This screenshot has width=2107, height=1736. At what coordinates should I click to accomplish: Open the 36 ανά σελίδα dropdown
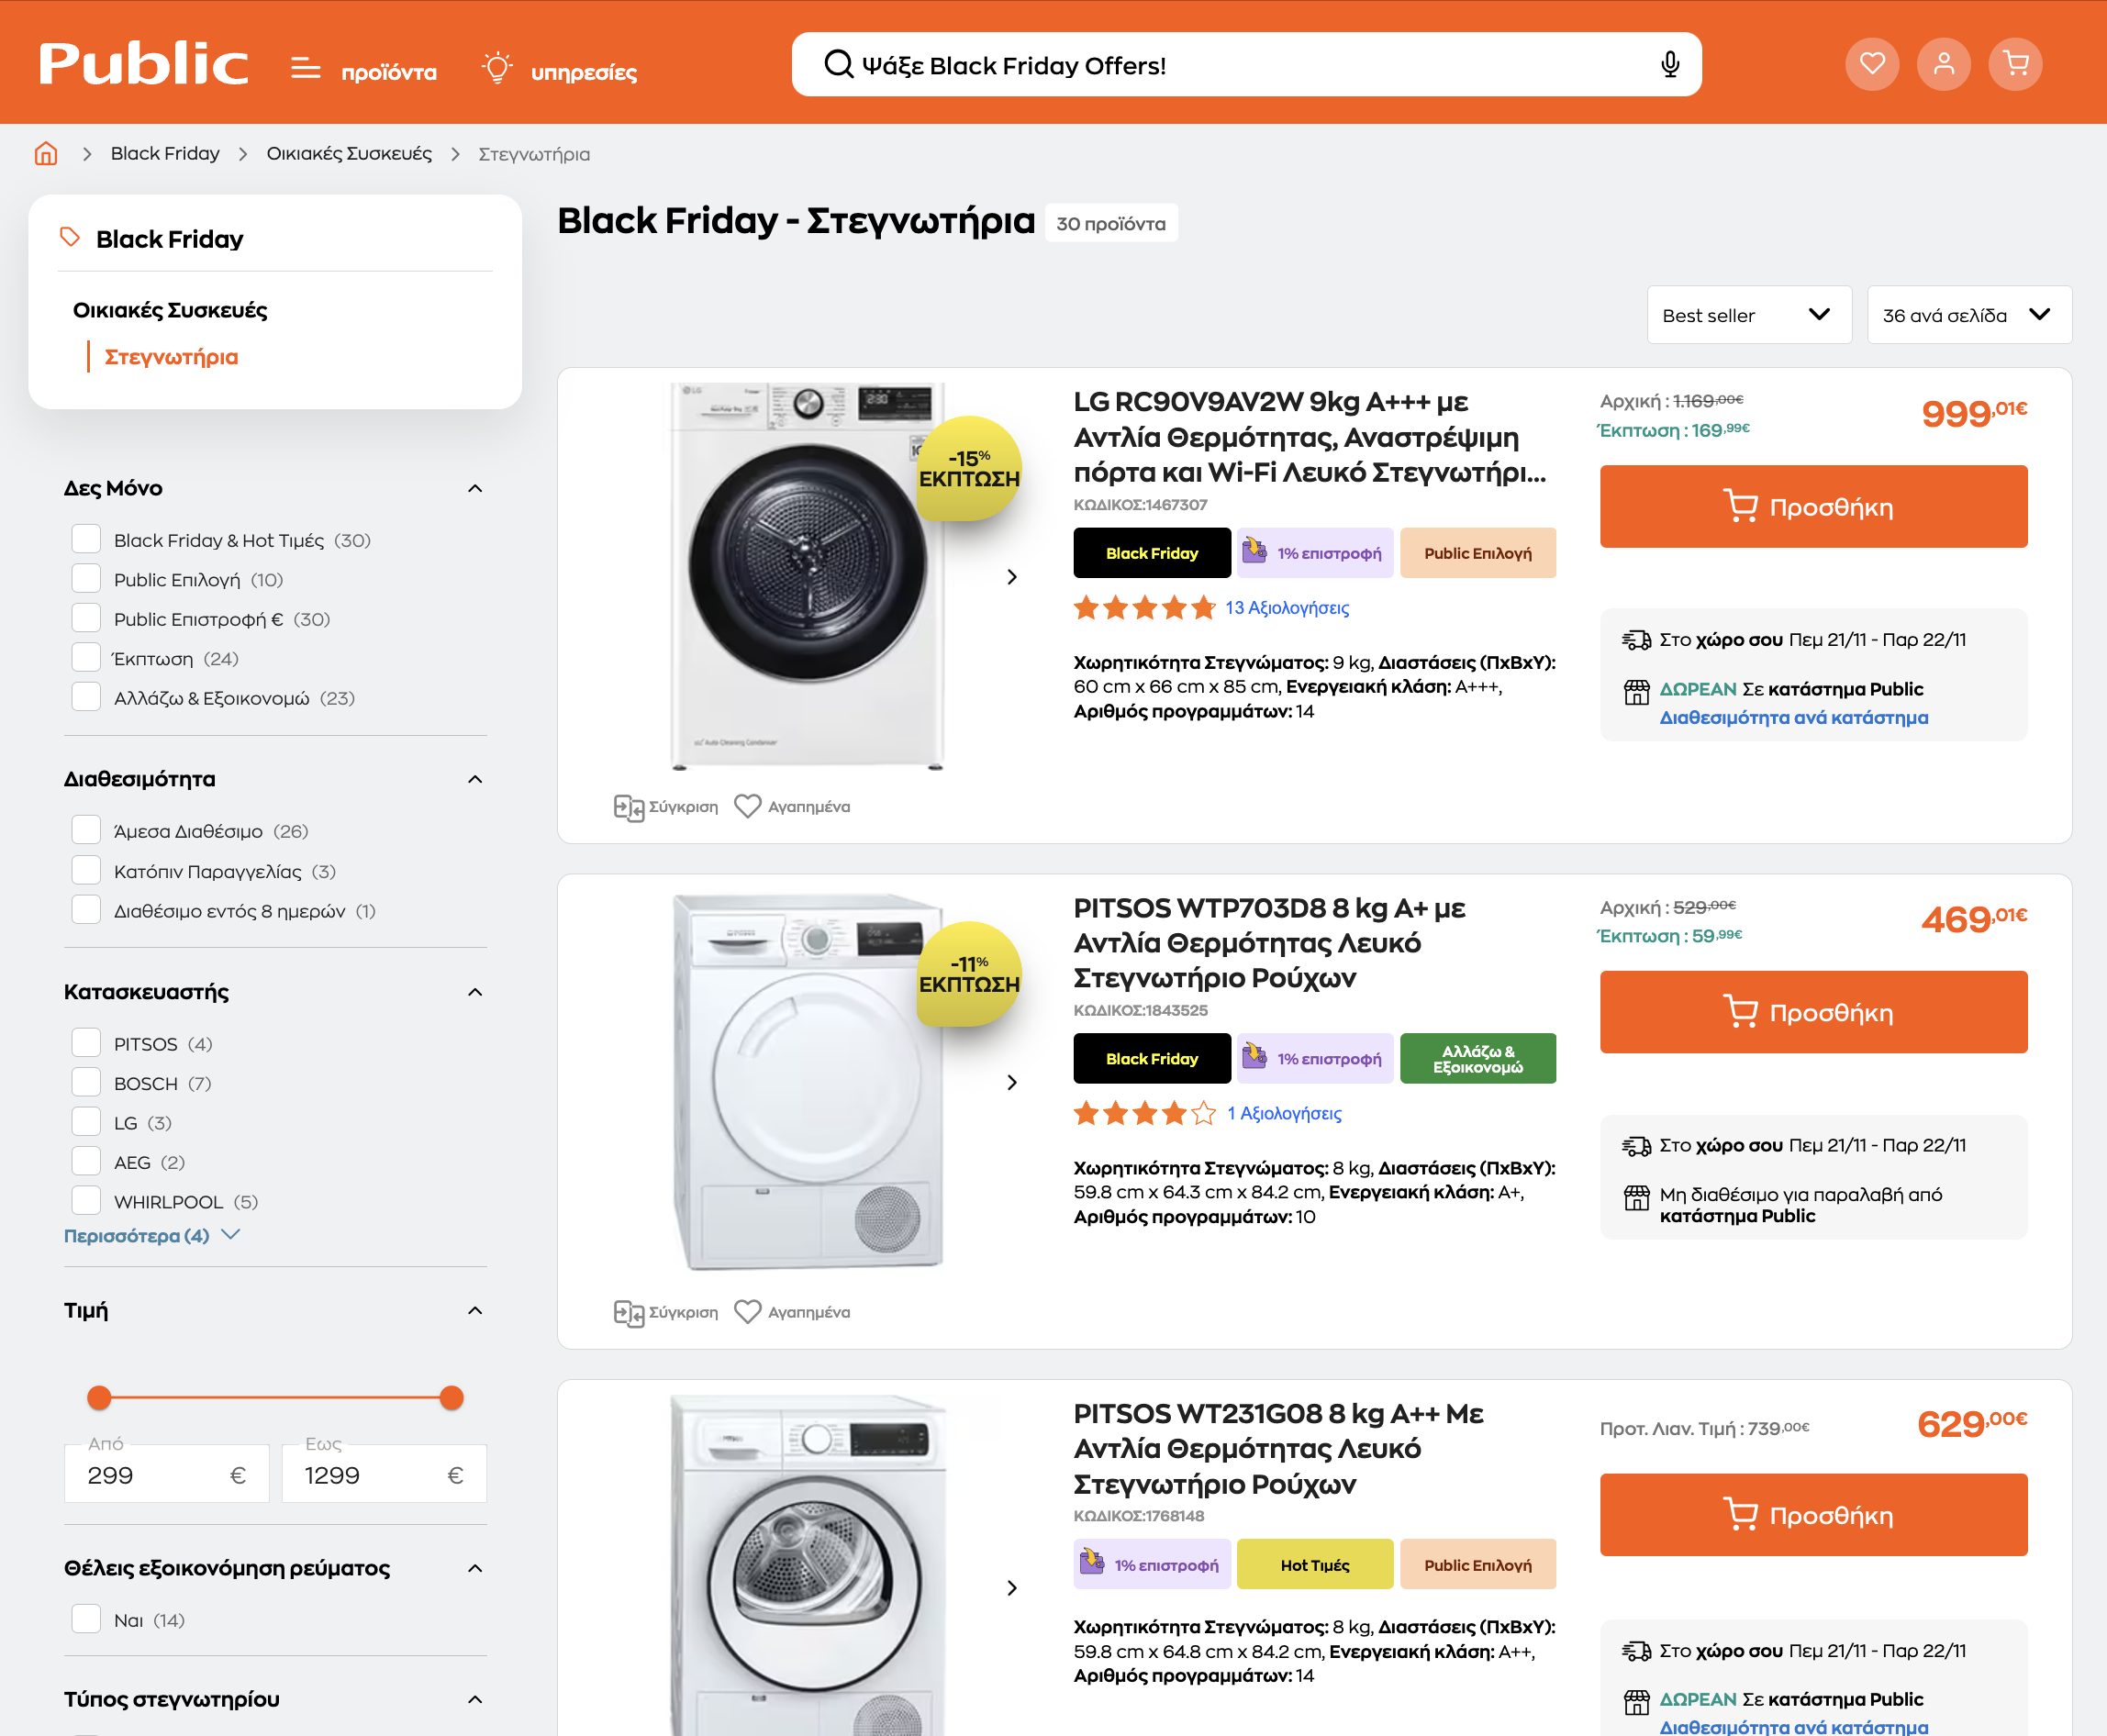[x=1969, y=315]
